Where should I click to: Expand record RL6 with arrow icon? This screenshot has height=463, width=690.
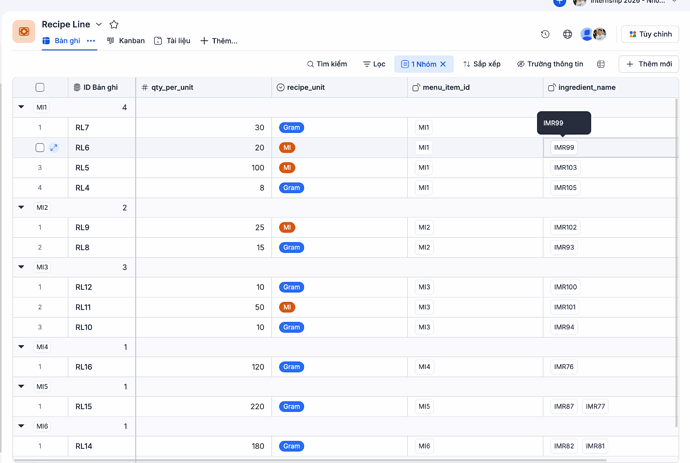click(x=54, y=147)
